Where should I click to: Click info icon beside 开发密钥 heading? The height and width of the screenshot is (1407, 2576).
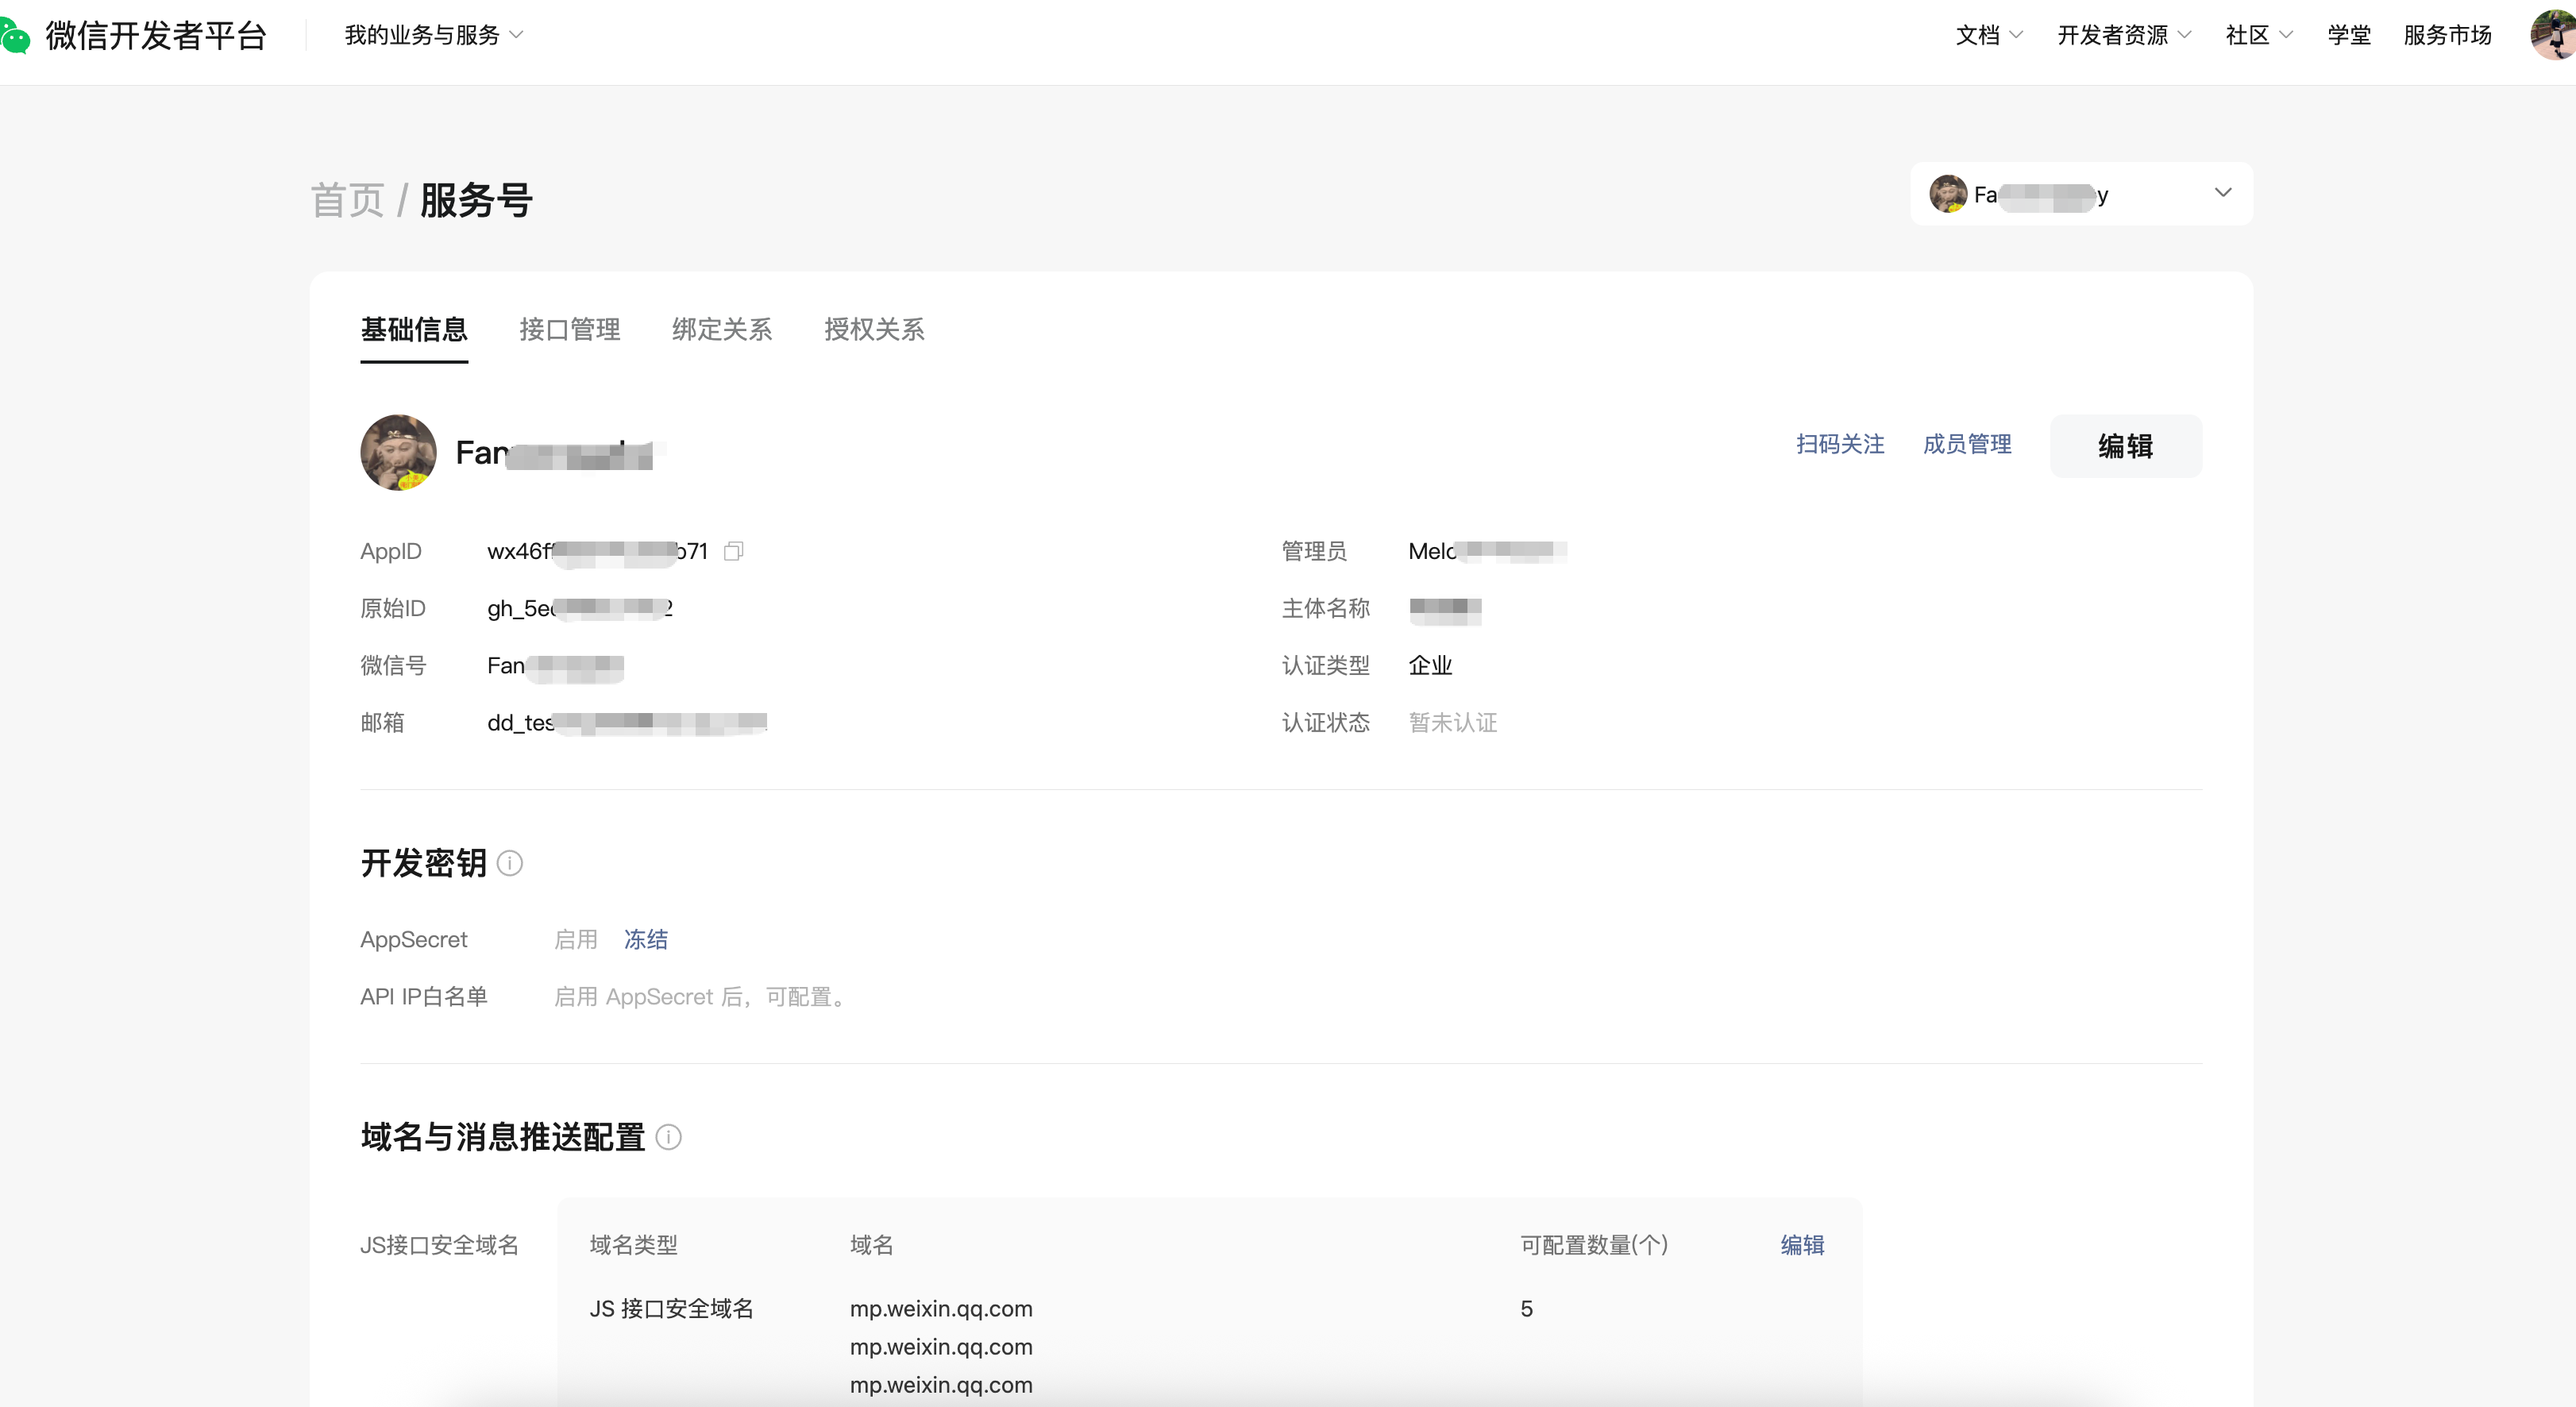pos(509,863)
